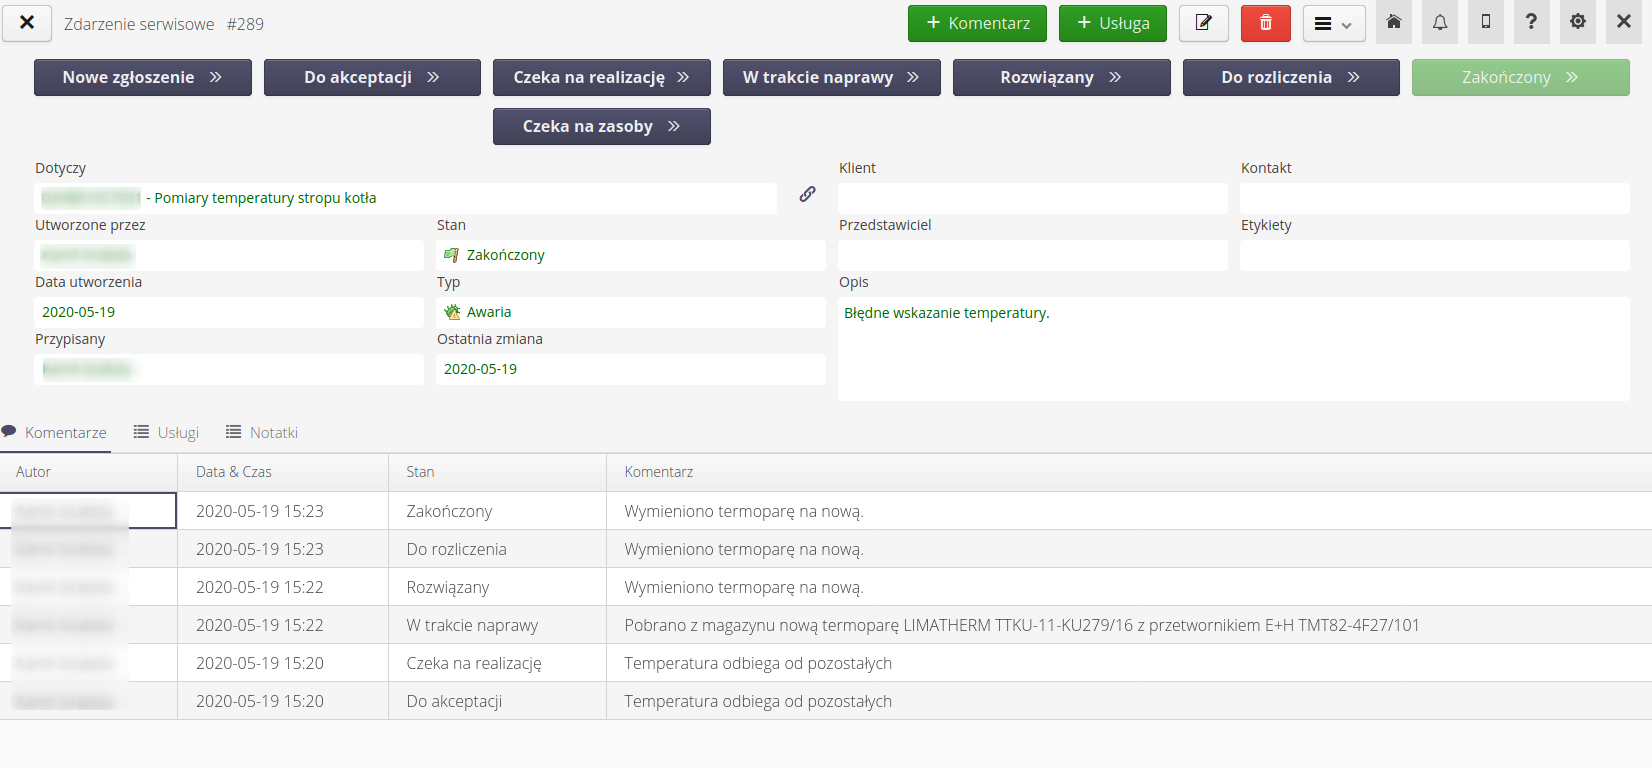Click the Opis description text field
Screen dimensions: 1652x768
click(1232, 348)
